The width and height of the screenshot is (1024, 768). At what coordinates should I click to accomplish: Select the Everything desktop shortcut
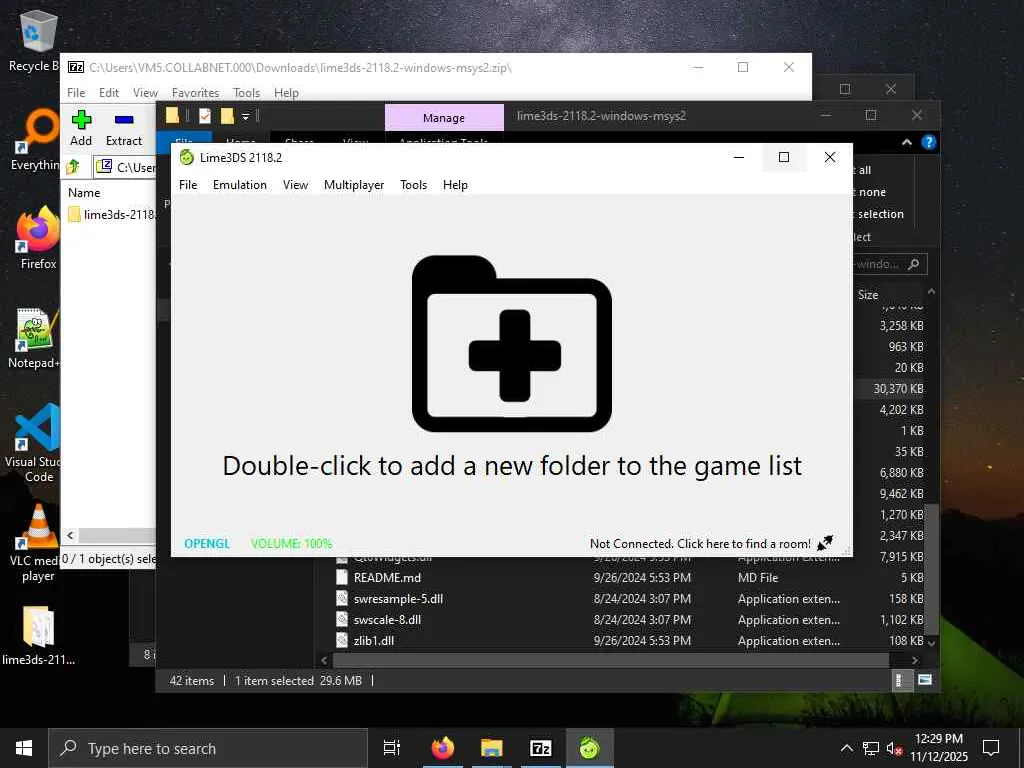(x=35, y=140)
